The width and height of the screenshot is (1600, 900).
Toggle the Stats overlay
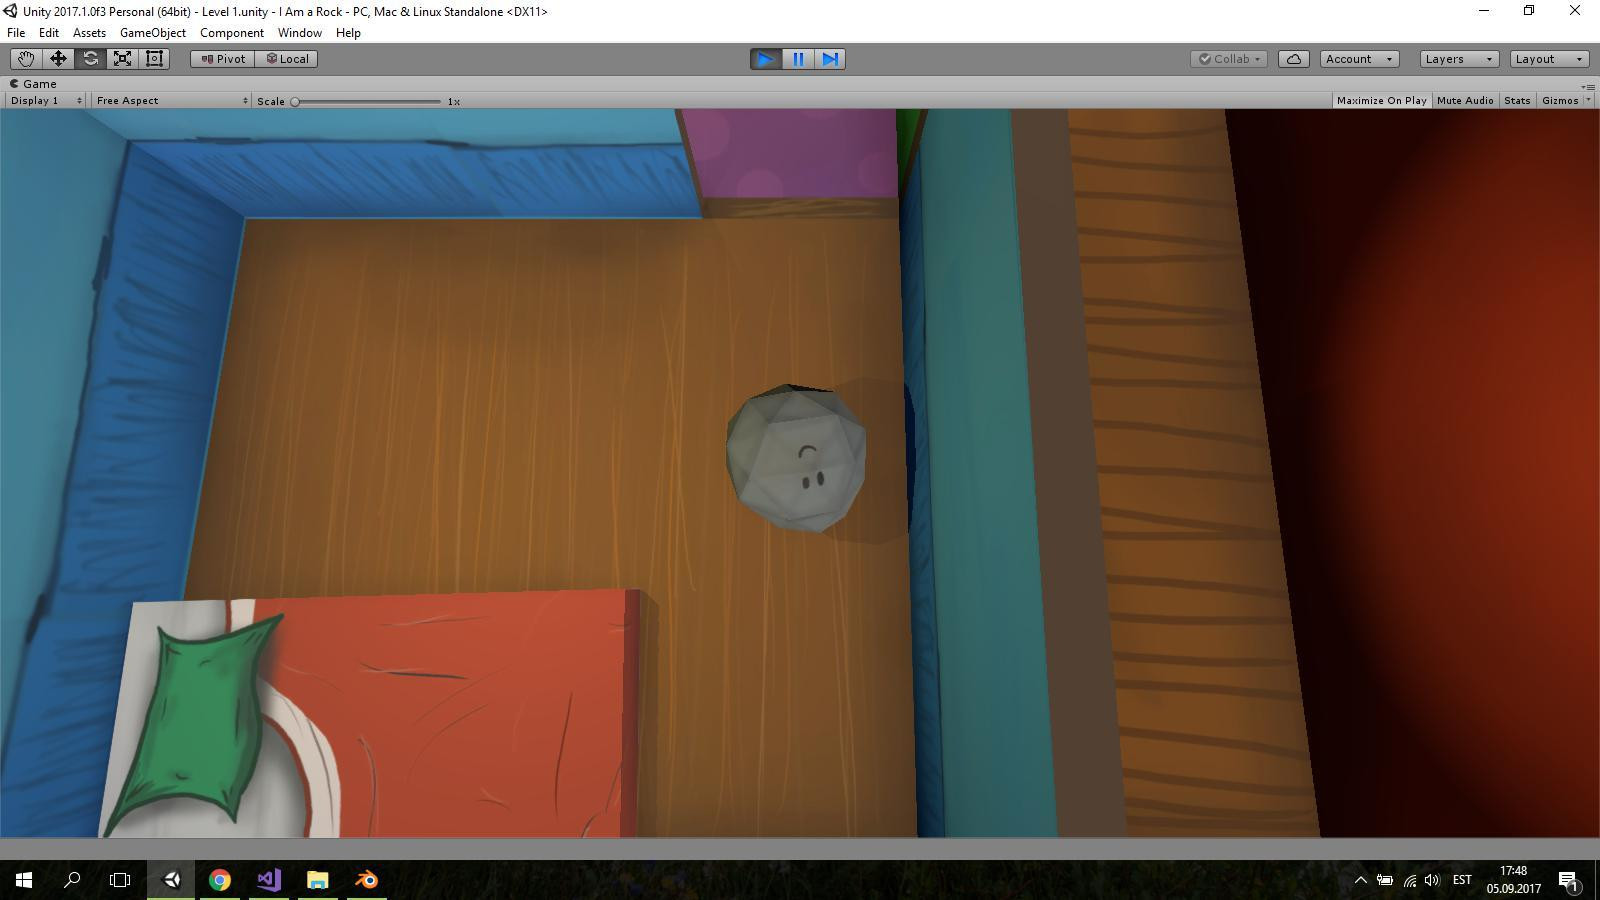coord(1517,101)
